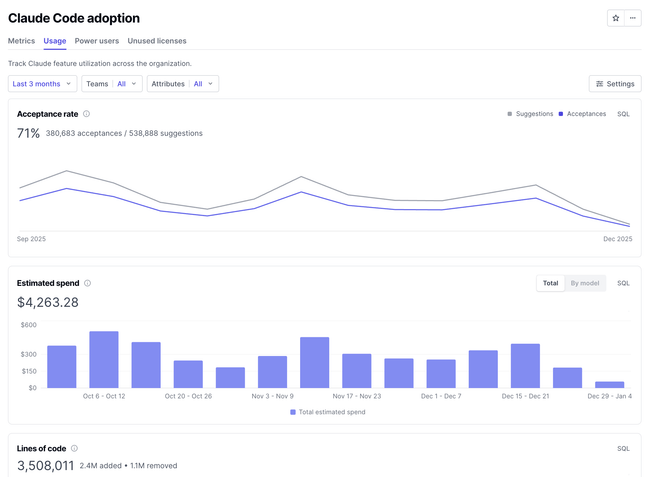Click the Total estimated spend legend swatch
This screenshot has height=477, width=650.
click(293, 412)
